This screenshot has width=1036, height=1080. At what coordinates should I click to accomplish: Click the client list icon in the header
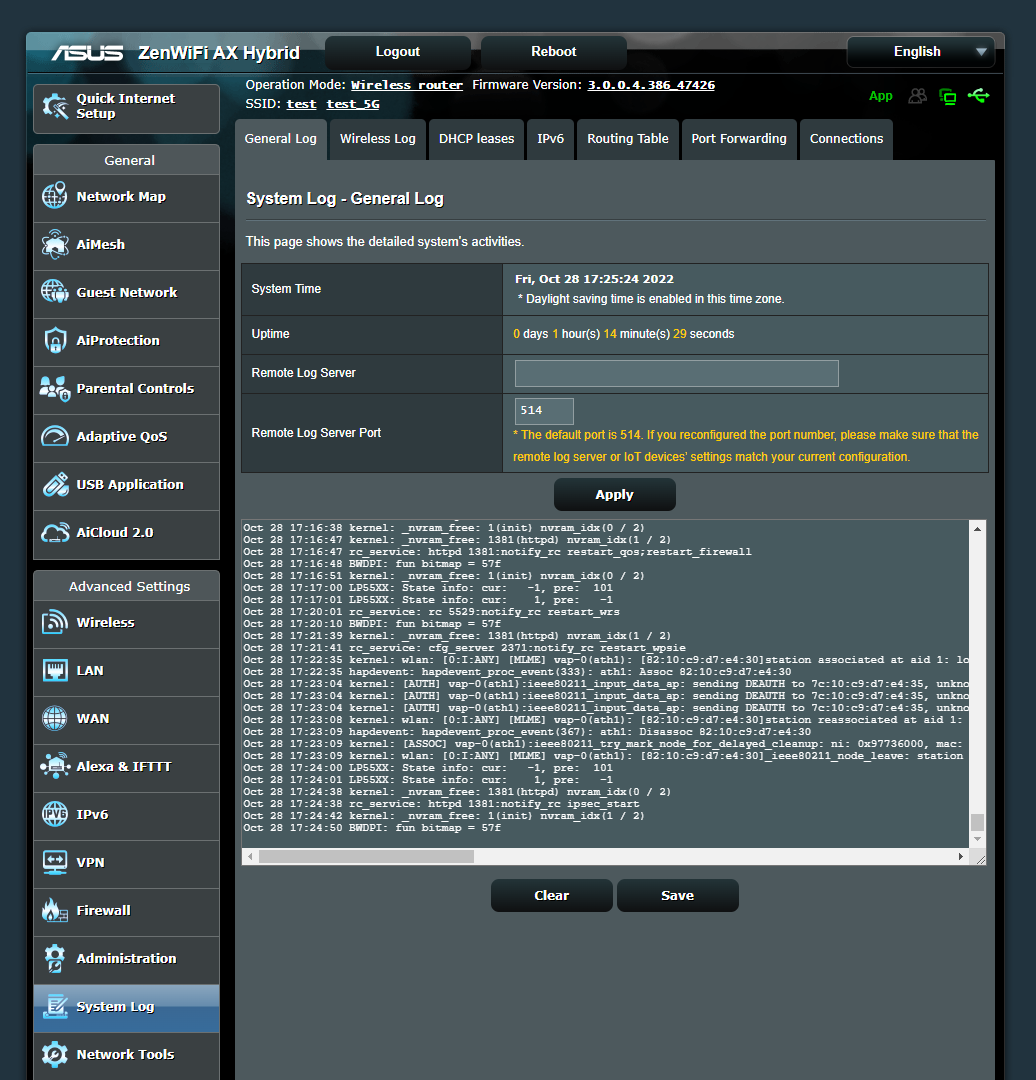(x=918, y=96)
